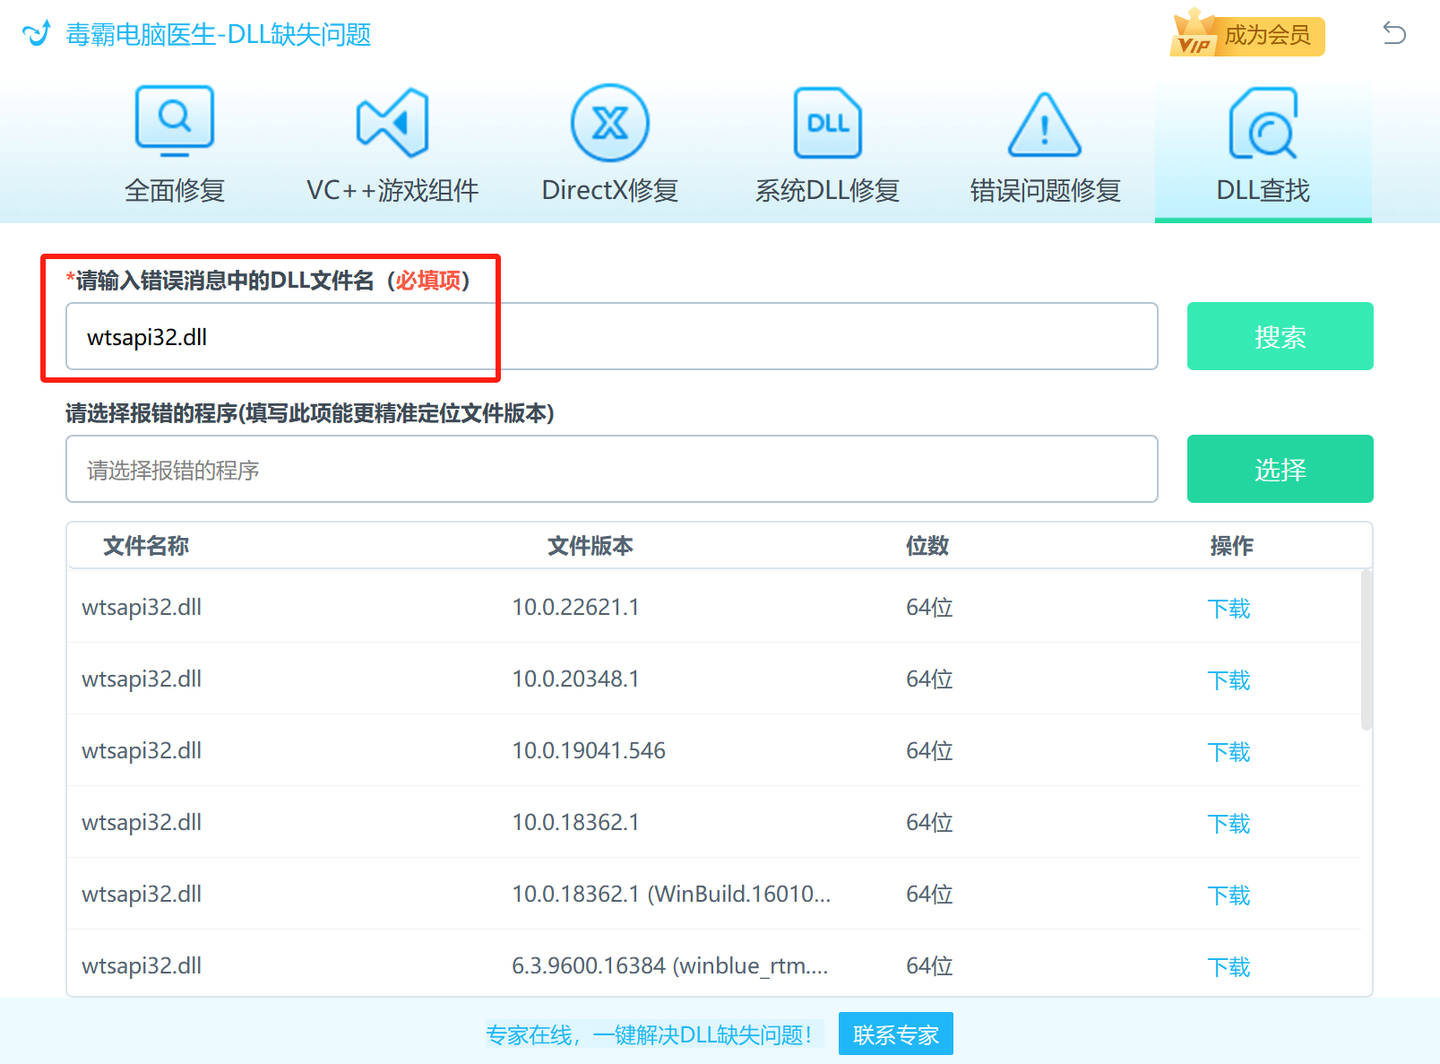This screenshot has width=1440, height=1064.
Task: Open DirectX修复 via its X-circle icon
Action: [x=609, y=121]
